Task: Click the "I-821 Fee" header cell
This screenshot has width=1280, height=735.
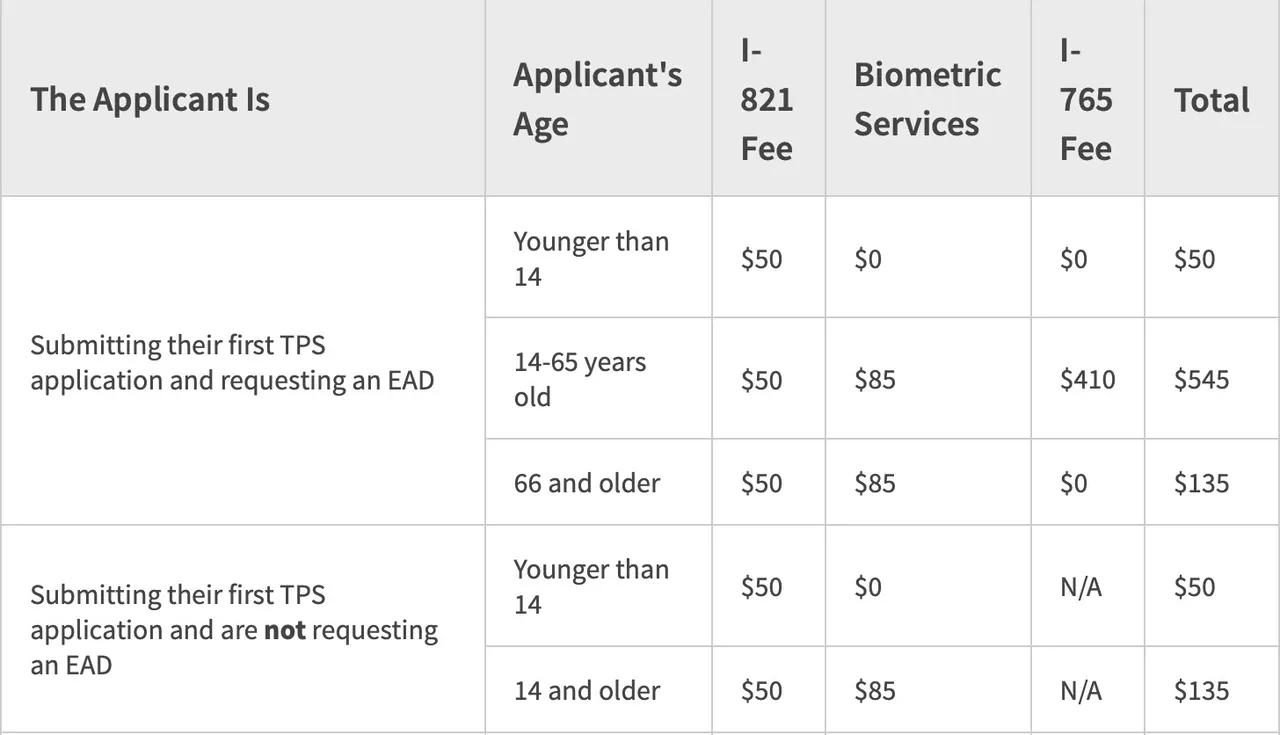Action: 766,99
